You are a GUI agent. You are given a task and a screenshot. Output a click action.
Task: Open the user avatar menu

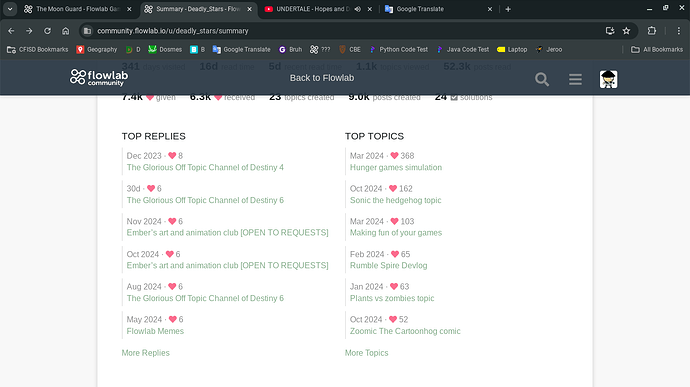click(608, 79)
